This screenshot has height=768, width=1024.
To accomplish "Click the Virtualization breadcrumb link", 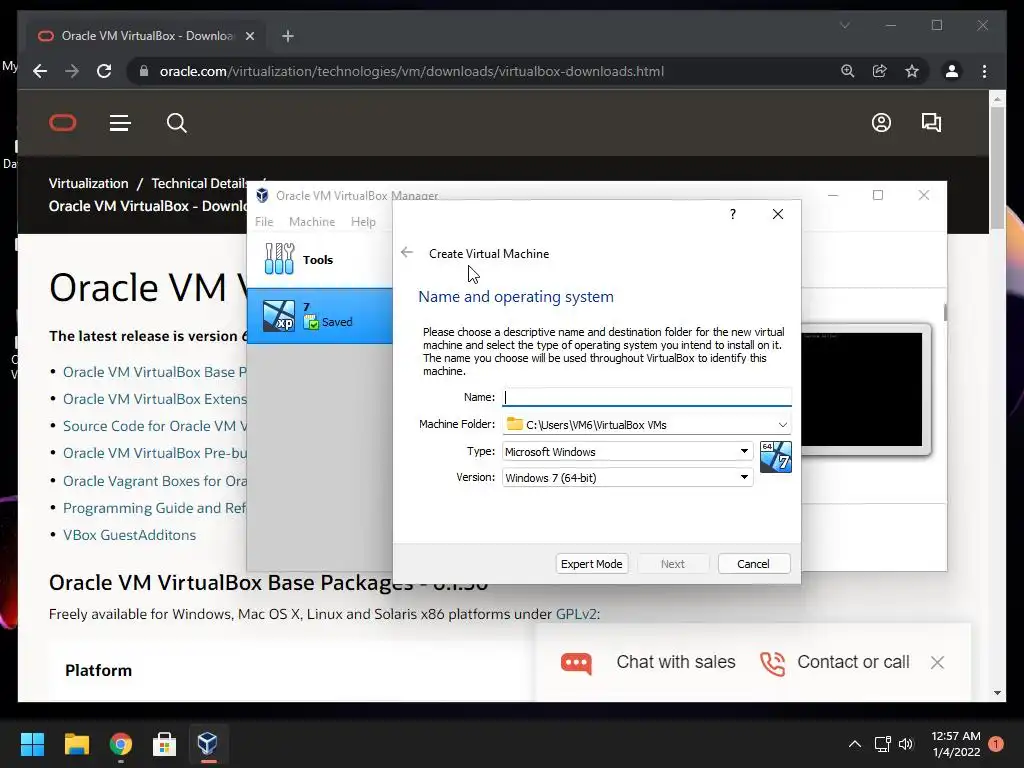I will click(x=88, y=184).
